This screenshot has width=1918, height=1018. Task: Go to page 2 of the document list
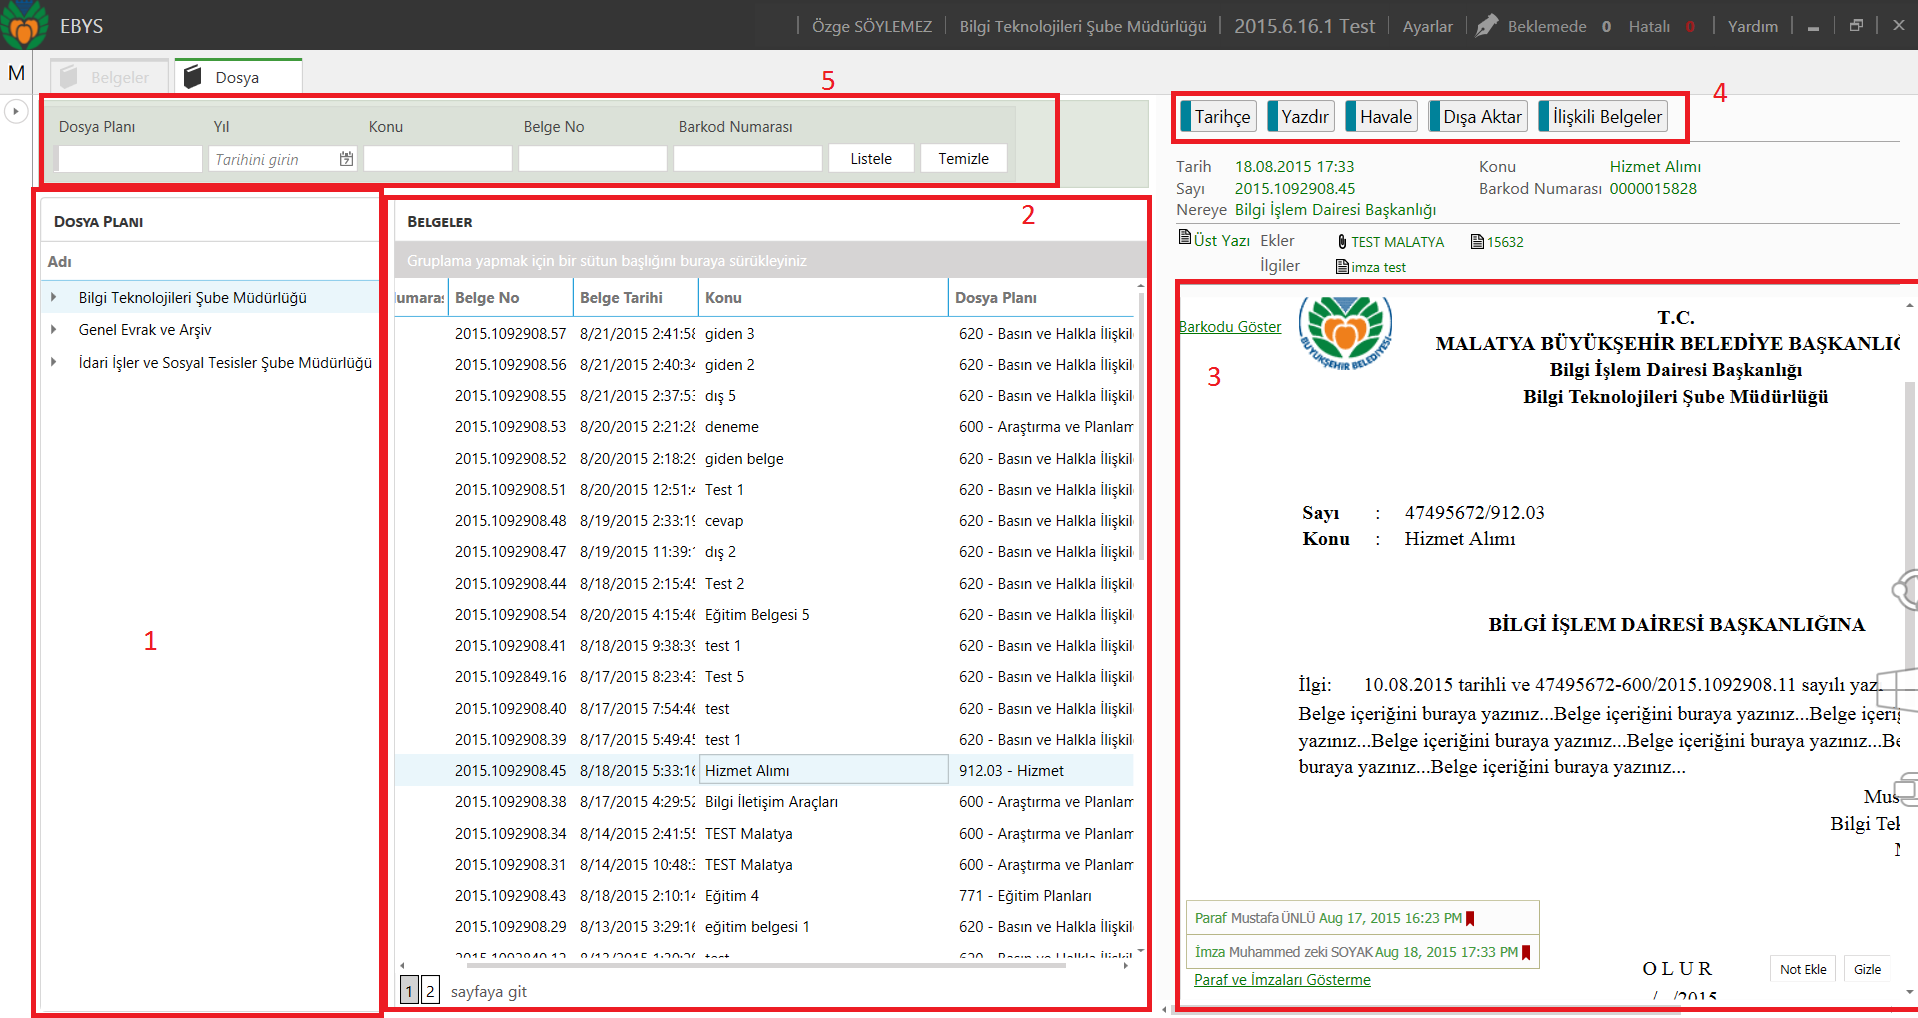point(430,990)
